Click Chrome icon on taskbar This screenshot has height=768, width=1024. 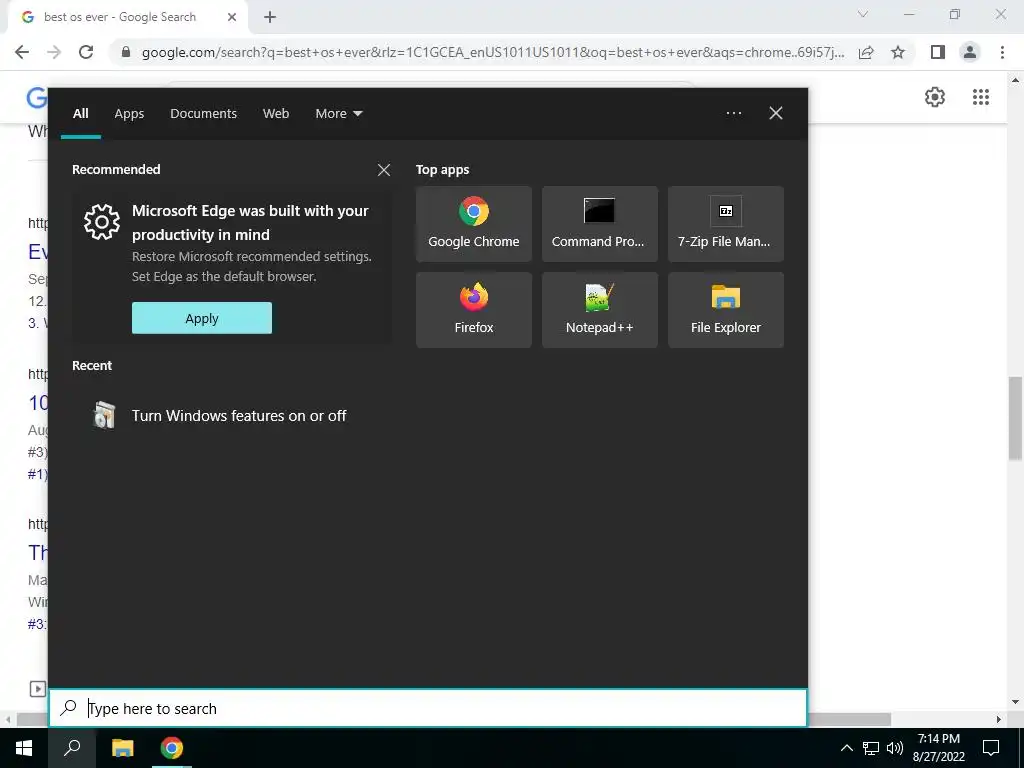(172, 748)
